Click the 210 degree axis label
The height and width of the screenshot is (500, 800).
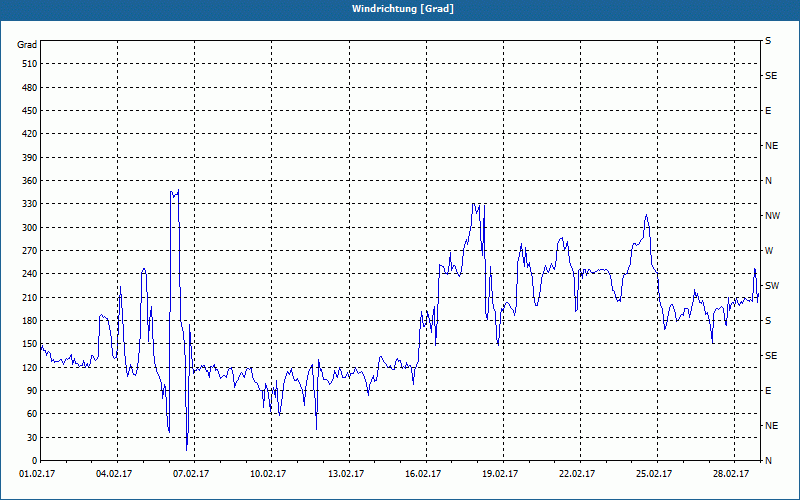[30, 297]
